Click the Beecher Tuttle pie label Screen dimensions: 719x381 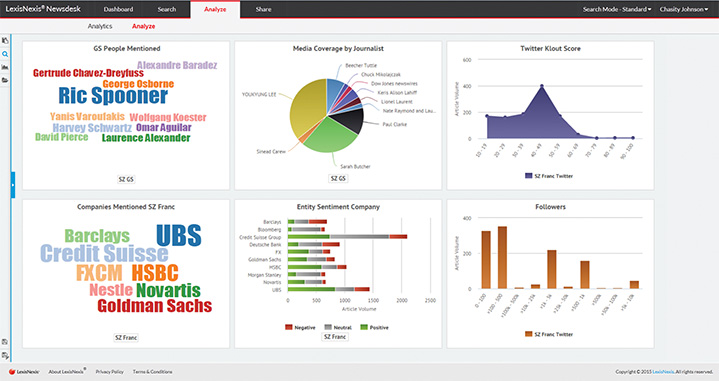tap(361, 66)
